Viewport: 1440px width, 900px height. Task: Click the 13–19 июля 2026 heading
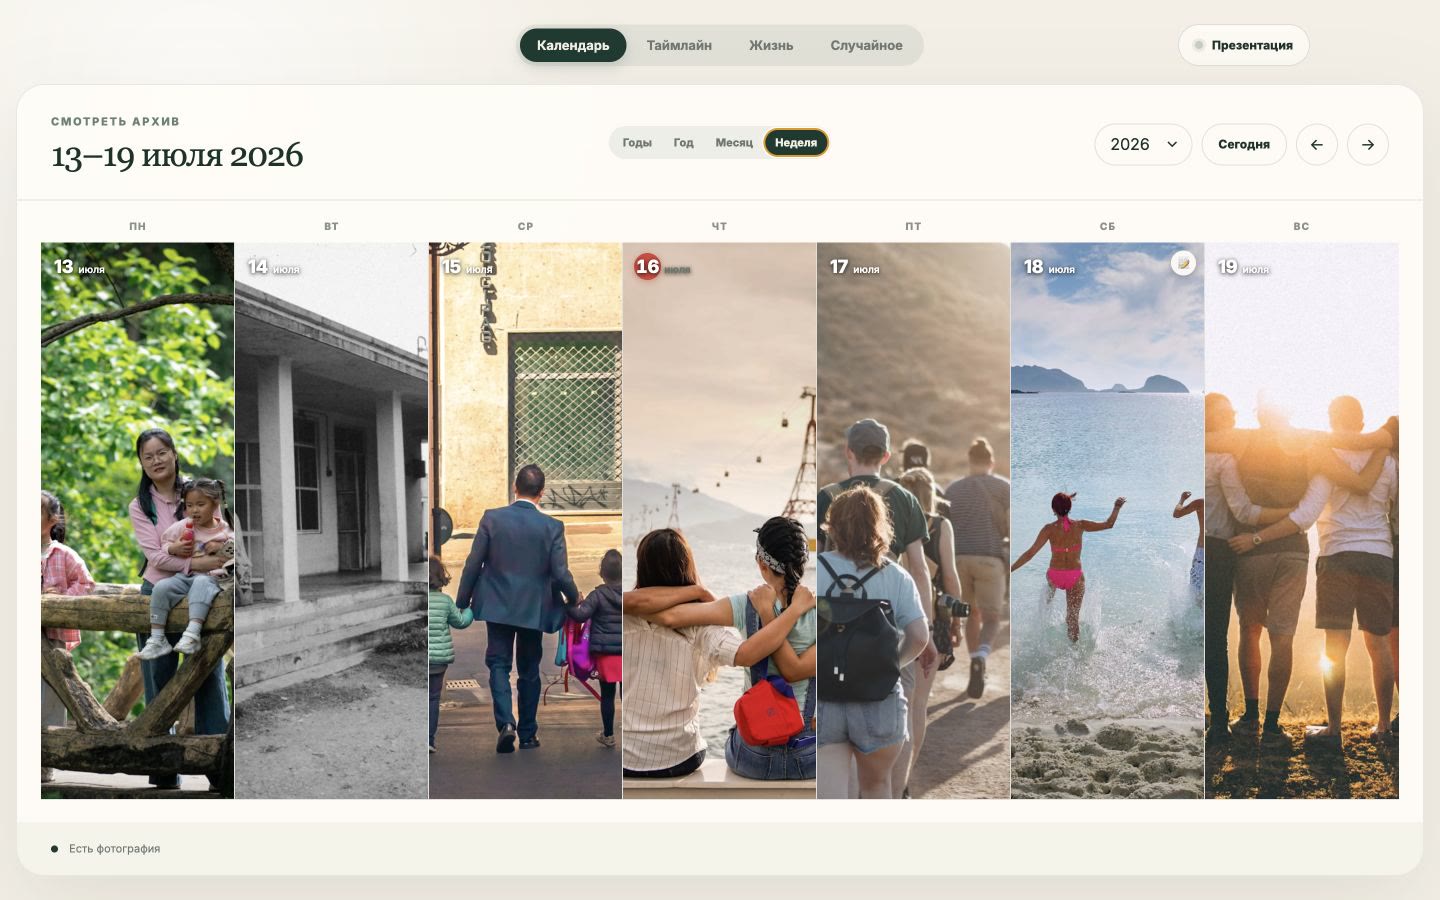click(x=177, y=155)
